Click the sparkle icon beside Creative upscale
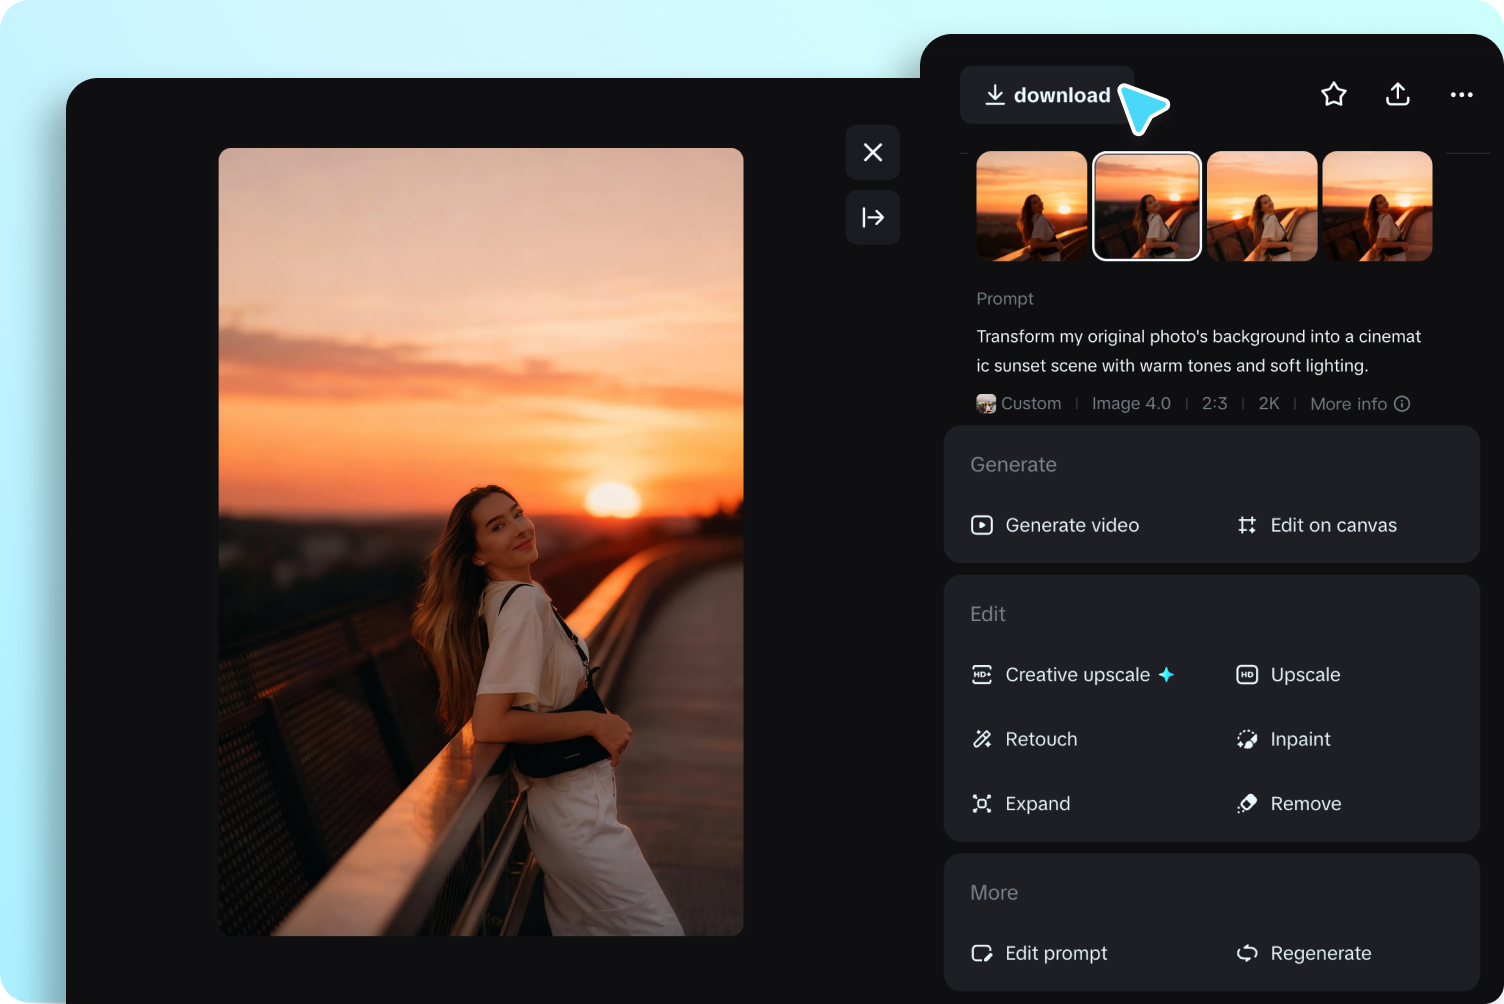The height and width of the screenshot is (1004, 1504). (1166, 675)
